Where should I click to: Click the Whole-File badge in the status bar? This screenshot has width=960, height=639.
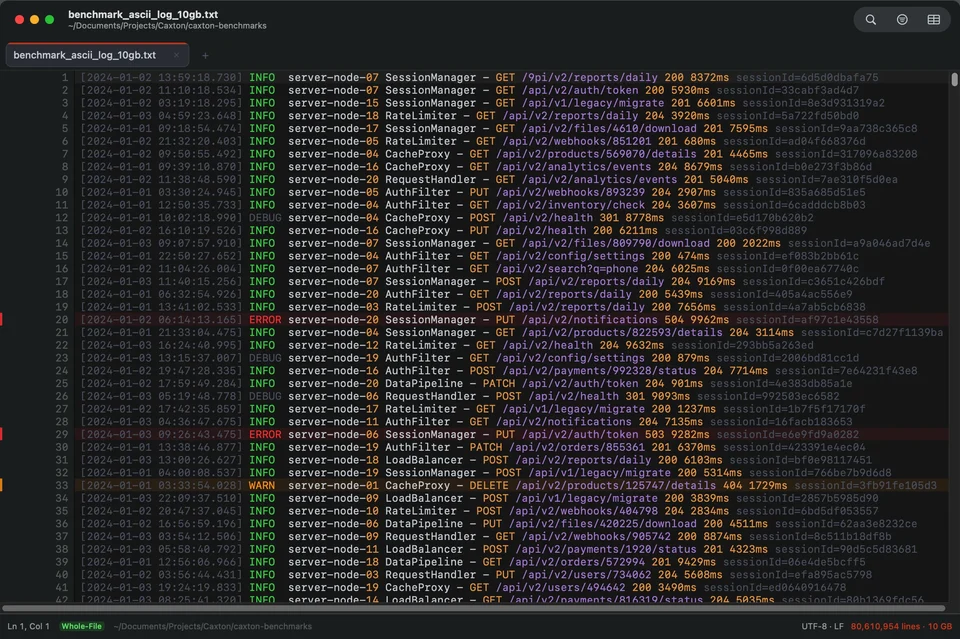(81, 626)
